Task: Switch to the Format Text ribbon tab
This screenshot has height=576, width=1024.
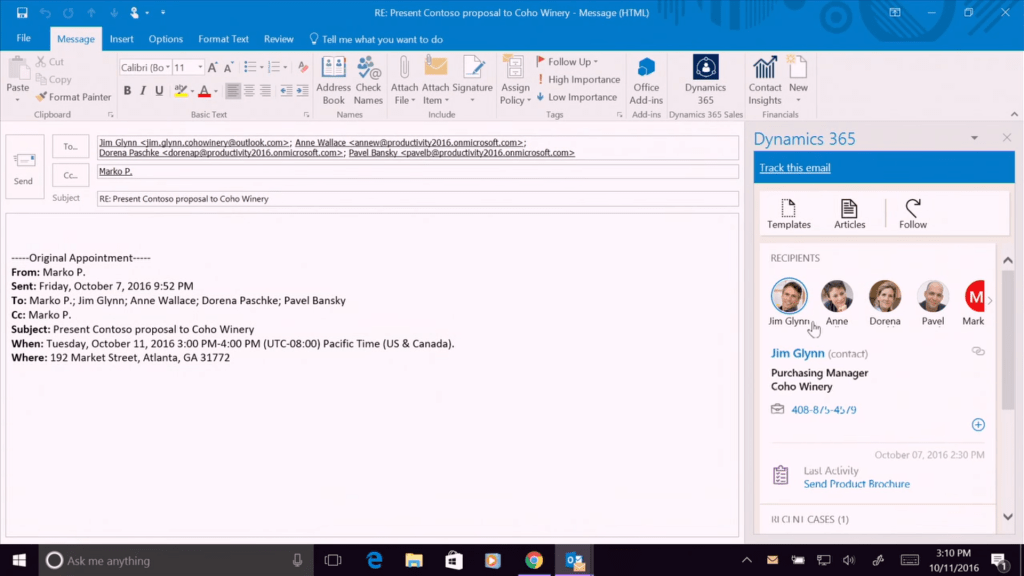Action: 223,39
